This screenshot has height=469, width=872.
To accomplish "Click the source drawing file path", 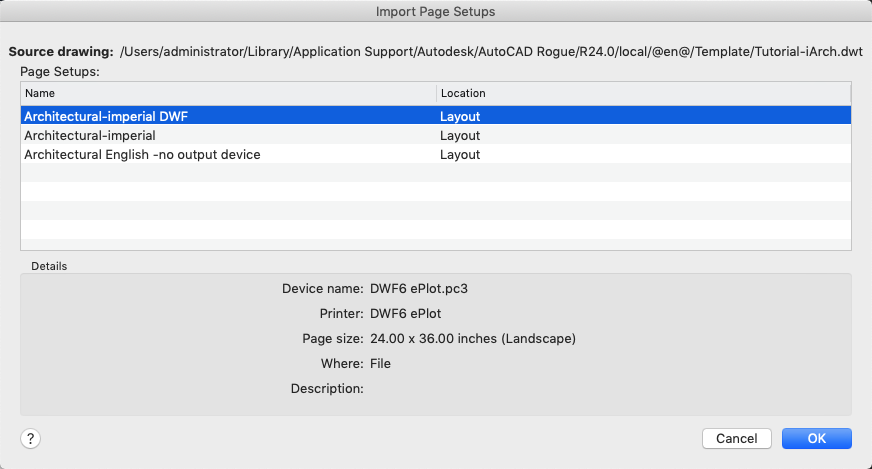I will pos(491,50).
